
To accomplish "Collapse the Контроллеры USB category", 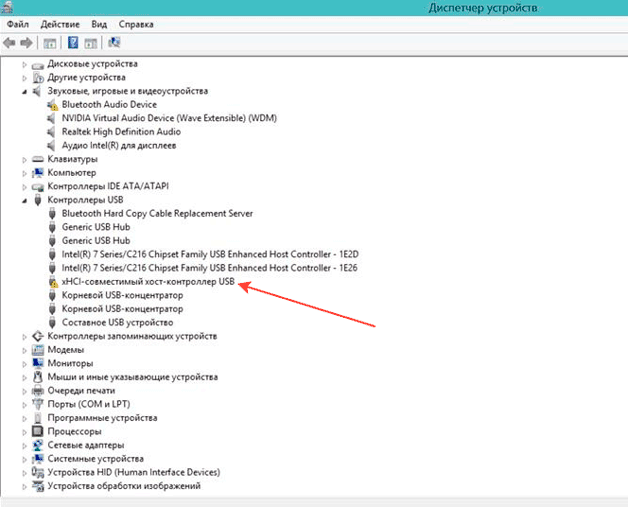I will (24, 200).
